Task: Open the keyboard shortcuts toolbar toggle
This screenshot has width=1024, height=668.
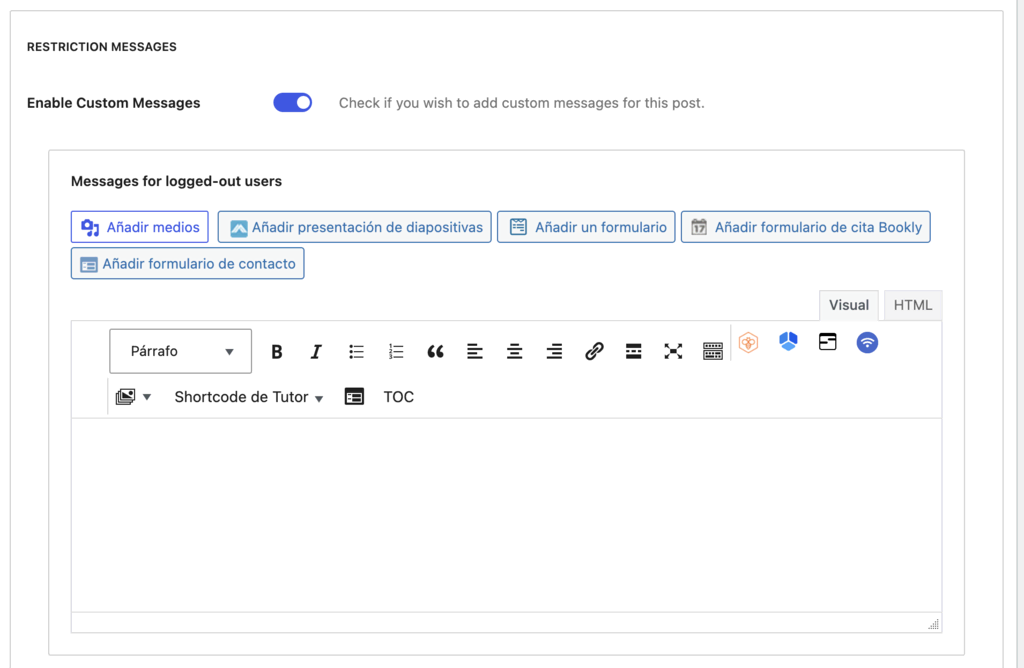Action: [x=713, y=351]
